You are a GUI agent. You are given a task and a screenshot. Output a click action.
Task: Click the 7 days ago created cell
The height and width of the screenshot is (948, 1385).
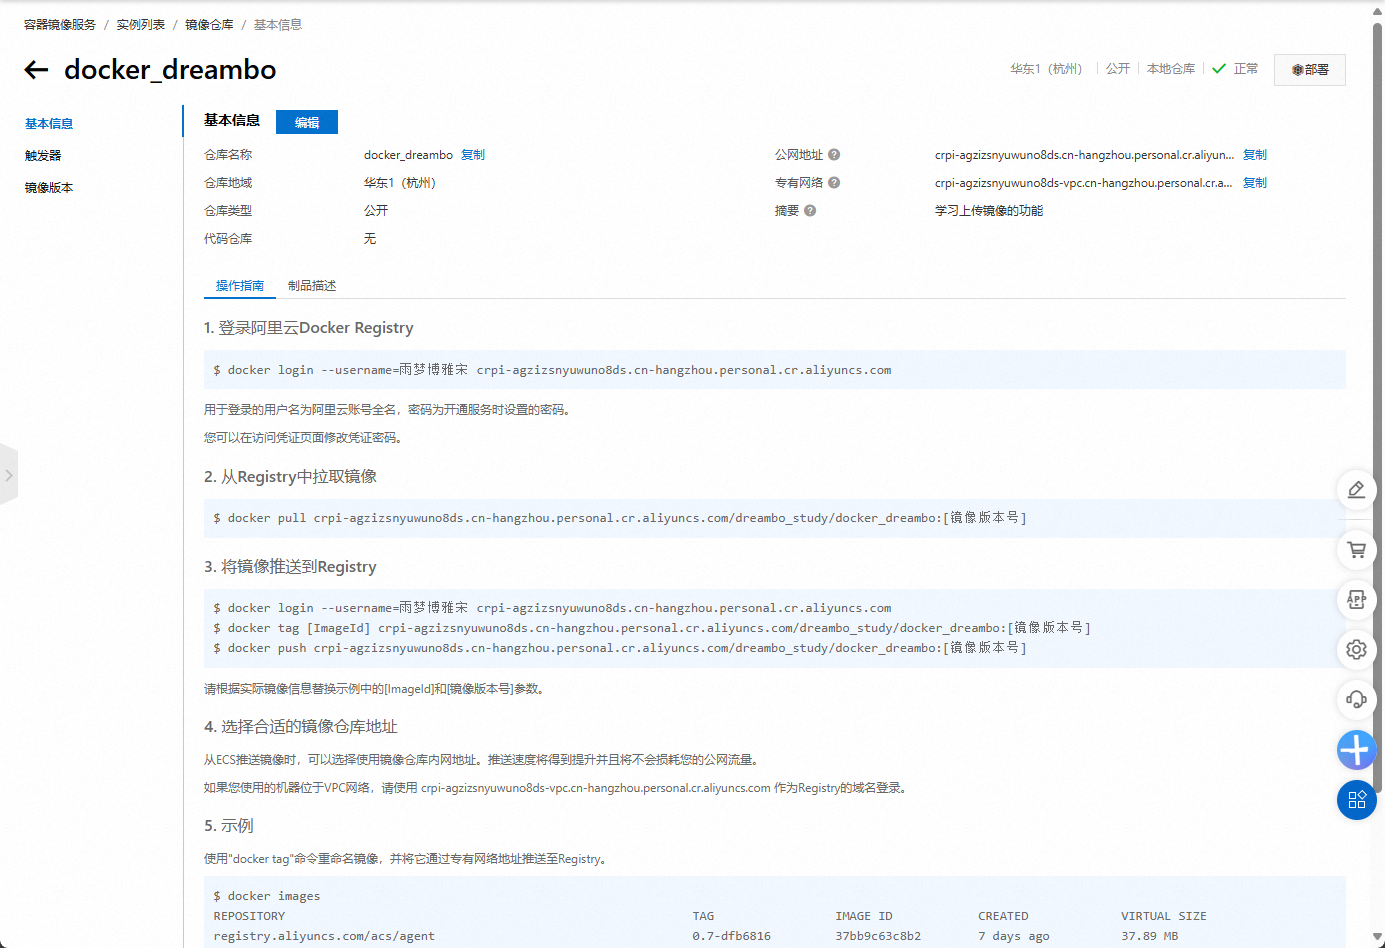click(x=1014, y=936)
